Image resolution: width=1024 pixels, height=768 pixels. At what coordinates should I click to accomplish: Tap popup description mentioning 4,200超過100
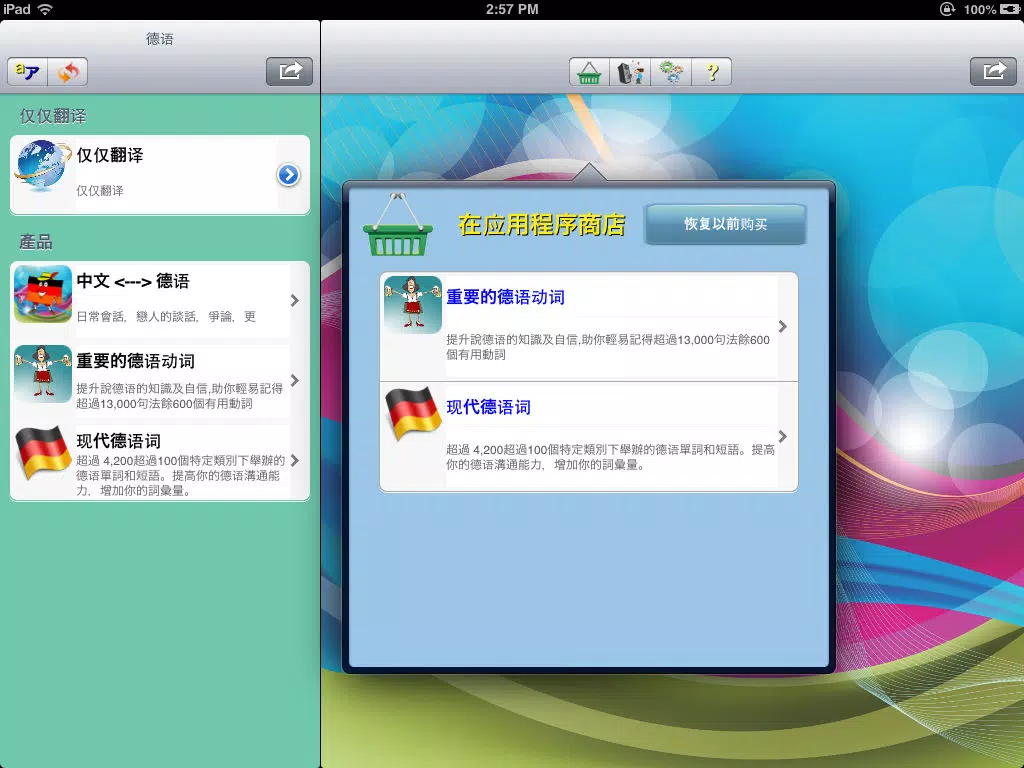pyautogui.click(x=611, y=457)
